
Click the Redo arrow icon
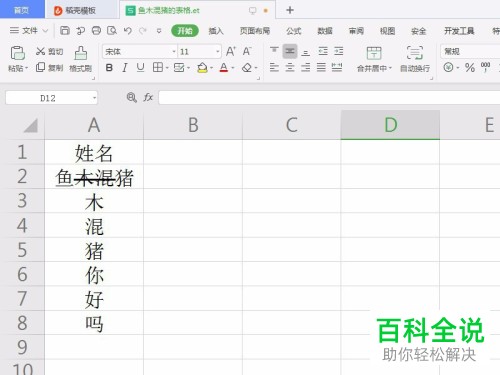(x=143, y=31)
